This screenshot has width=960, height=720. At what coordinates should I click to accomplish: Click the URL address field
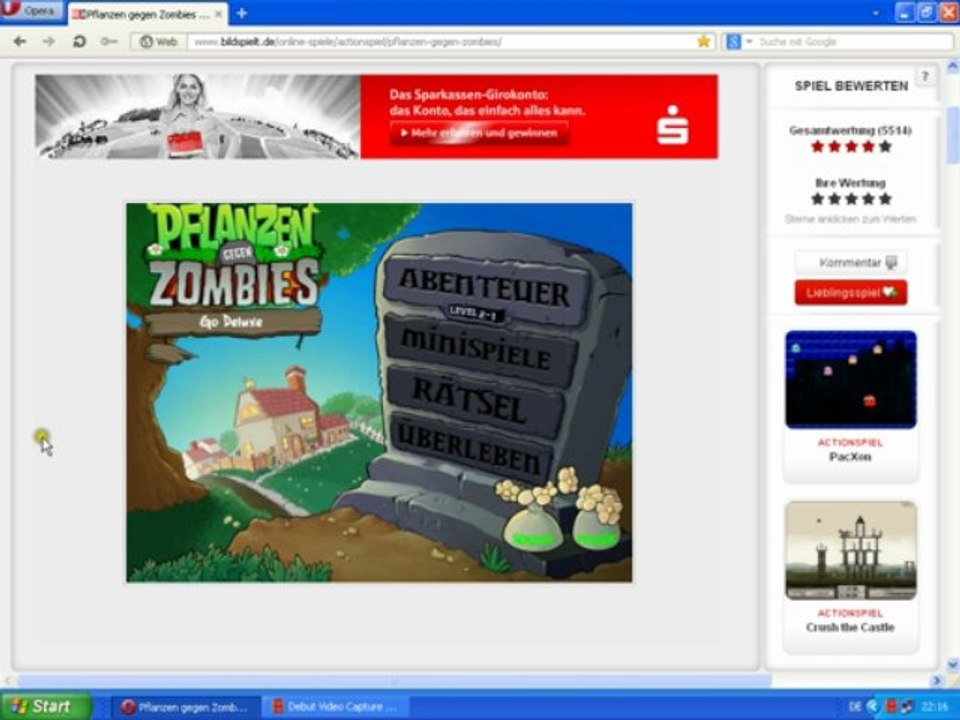pos(442,42)
